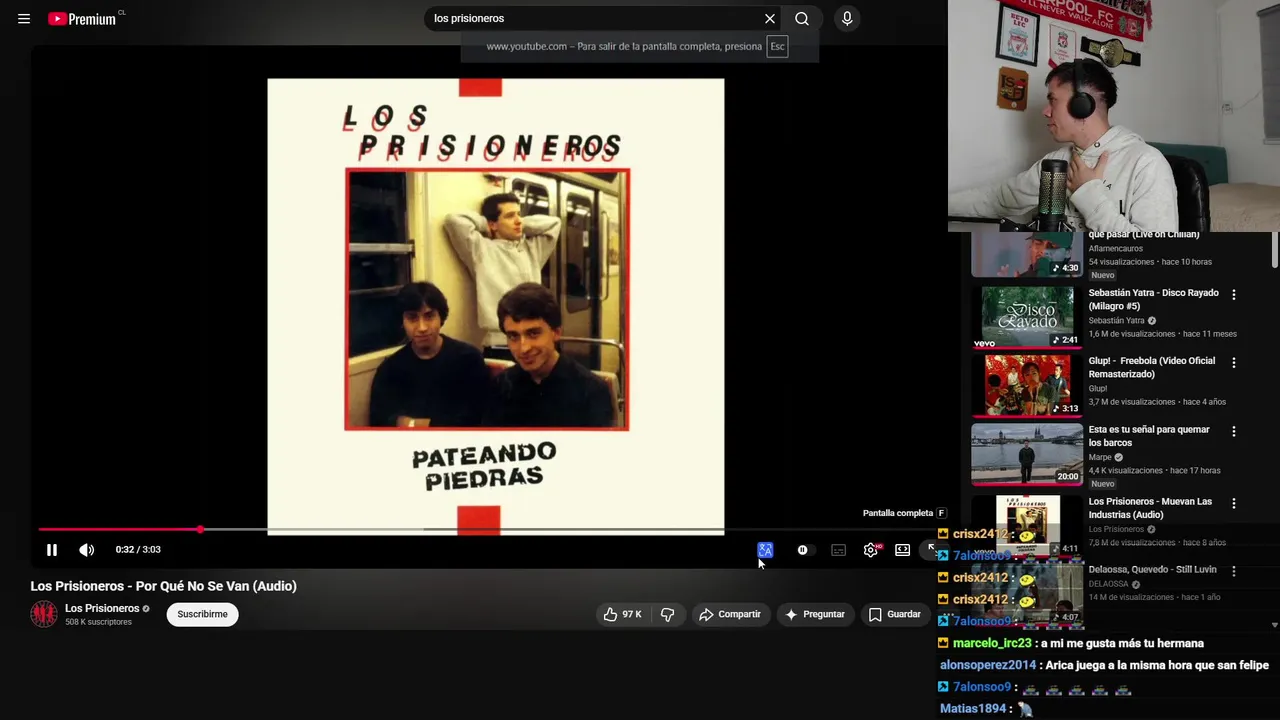Click the Guardar save button
1280x720 pixels.
[x=894, y=614]
